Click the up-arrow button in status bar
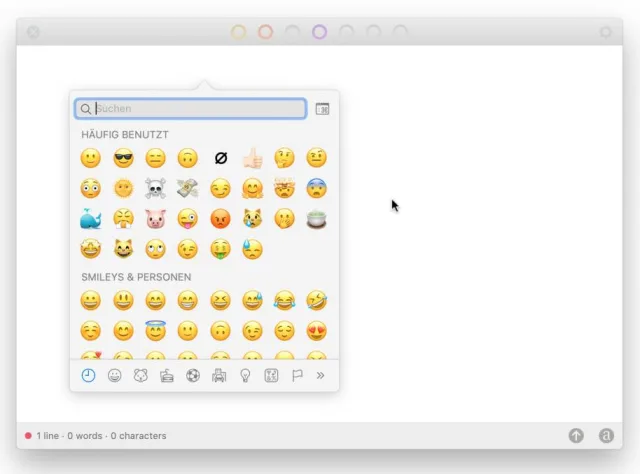This screenshot has width=640, height=474. (x=576, y=436)
